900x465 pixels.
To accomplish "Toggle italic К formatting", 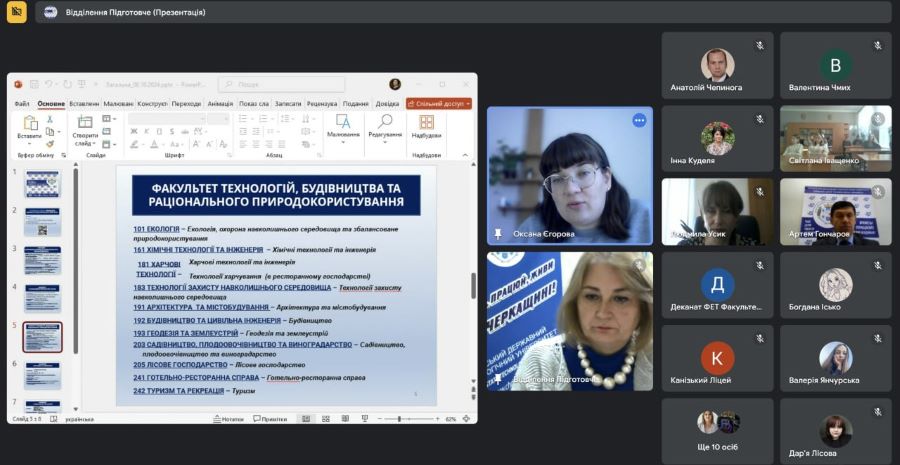I will point(146,131).
